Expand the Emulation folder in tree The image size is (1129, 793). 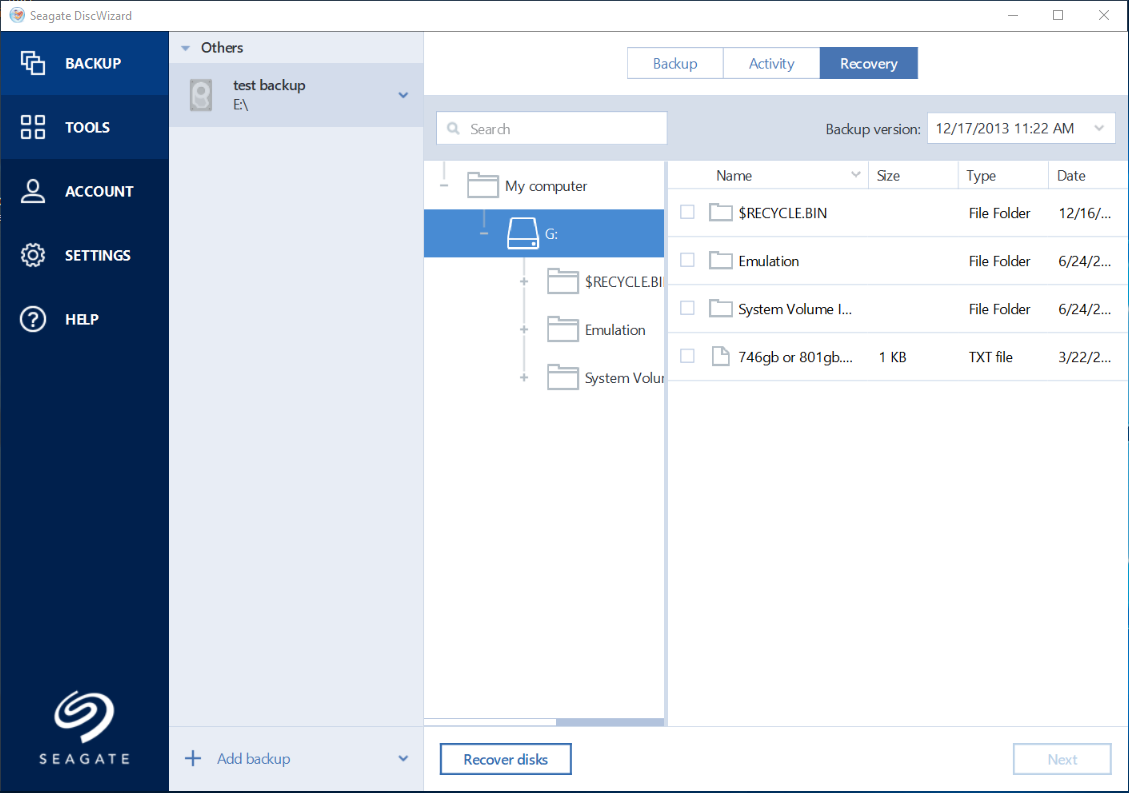coord(524,329)
